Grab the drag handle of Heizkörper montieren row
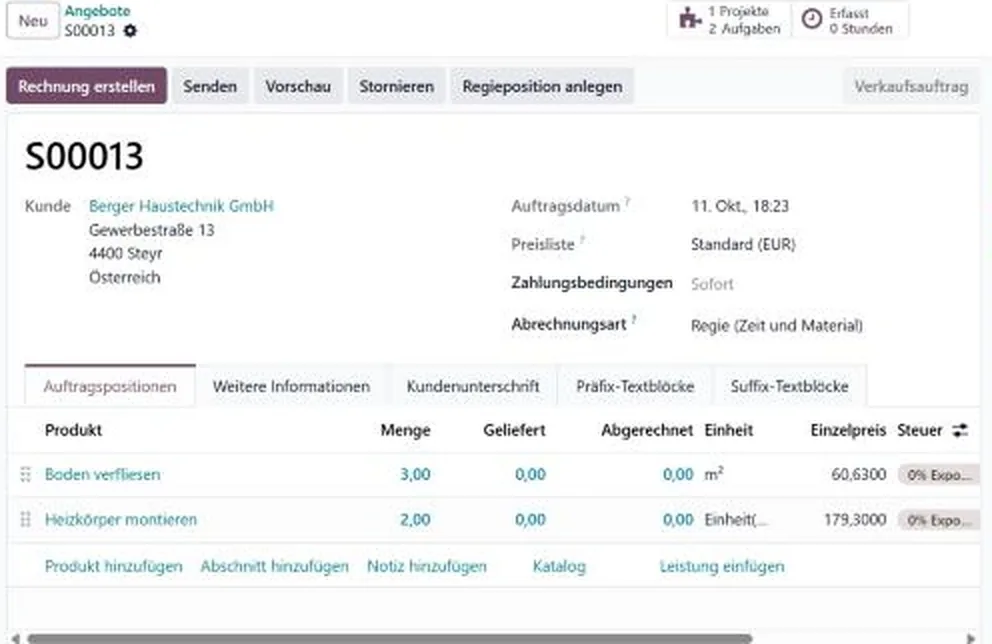 click(25, 519)
